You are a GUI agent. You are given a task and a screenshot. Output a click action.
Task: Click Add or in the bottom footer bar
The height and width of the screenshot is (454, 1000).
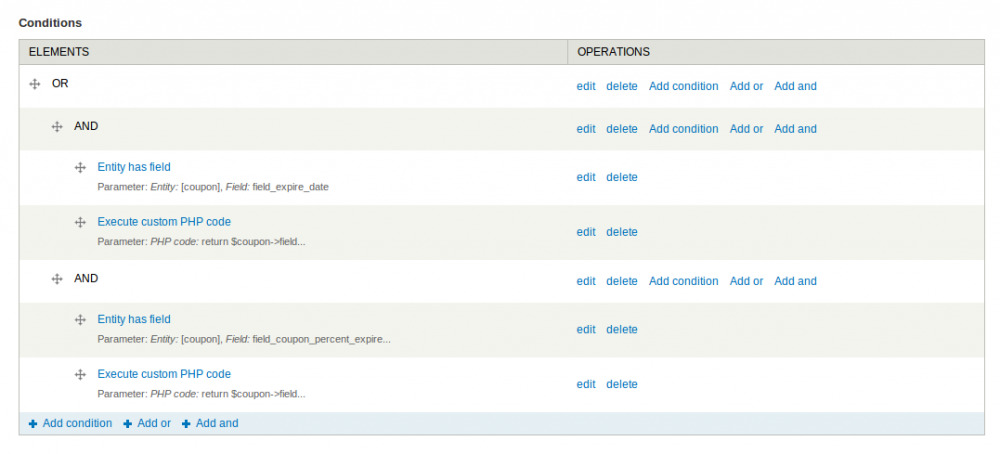click(x=154, y=424)
